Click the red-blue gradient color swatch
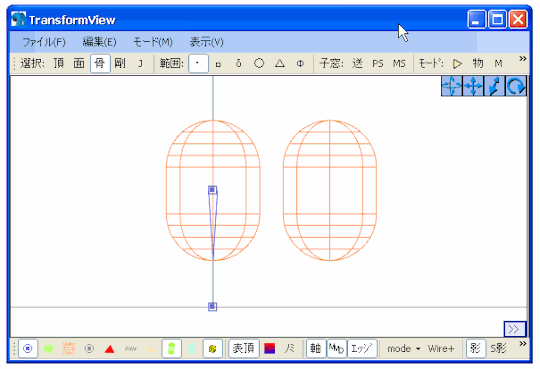The height and width of the screenshot is (369, 540). pos(269,349)
